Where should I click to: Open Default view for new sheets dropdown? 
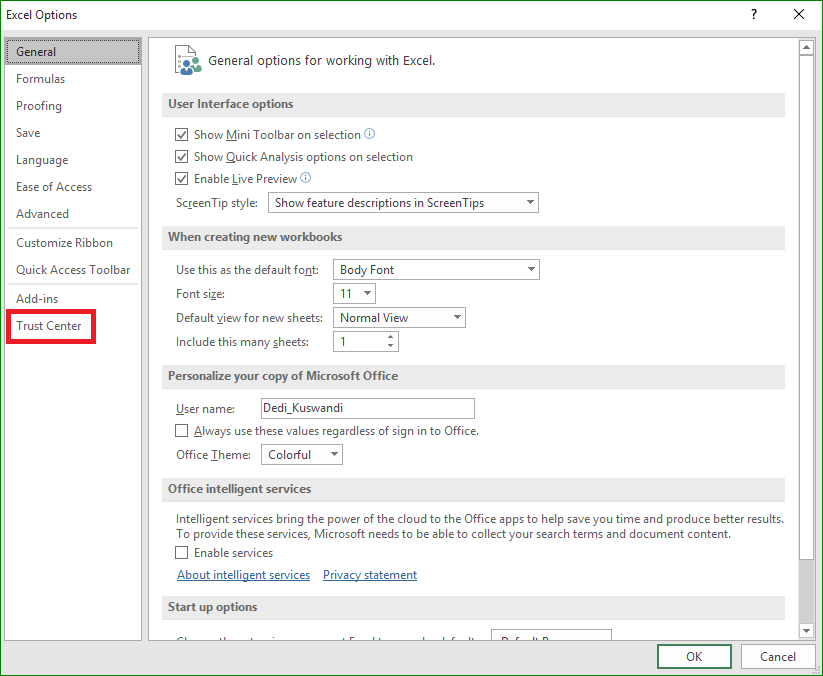[399, 318]
